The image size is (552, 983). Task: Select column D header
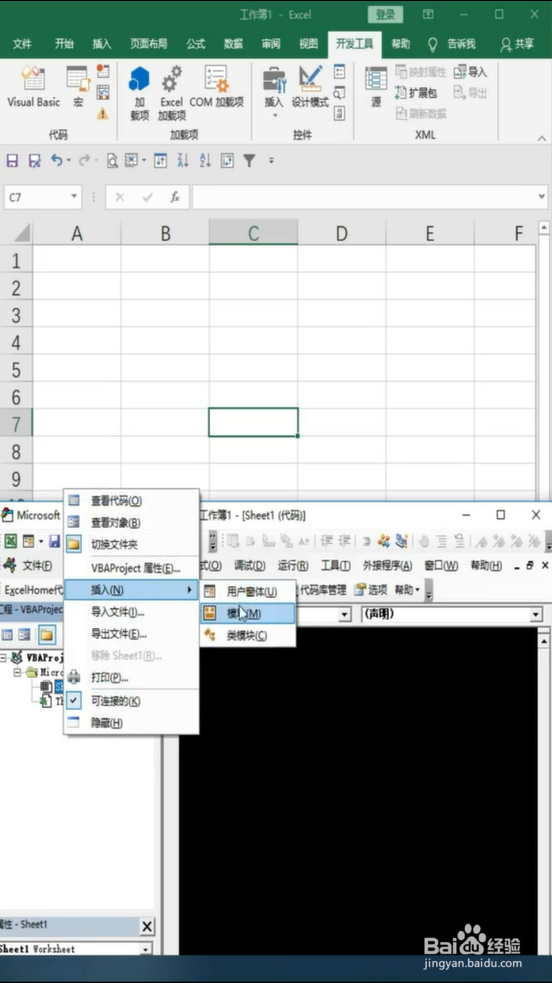tap(341, 233)
